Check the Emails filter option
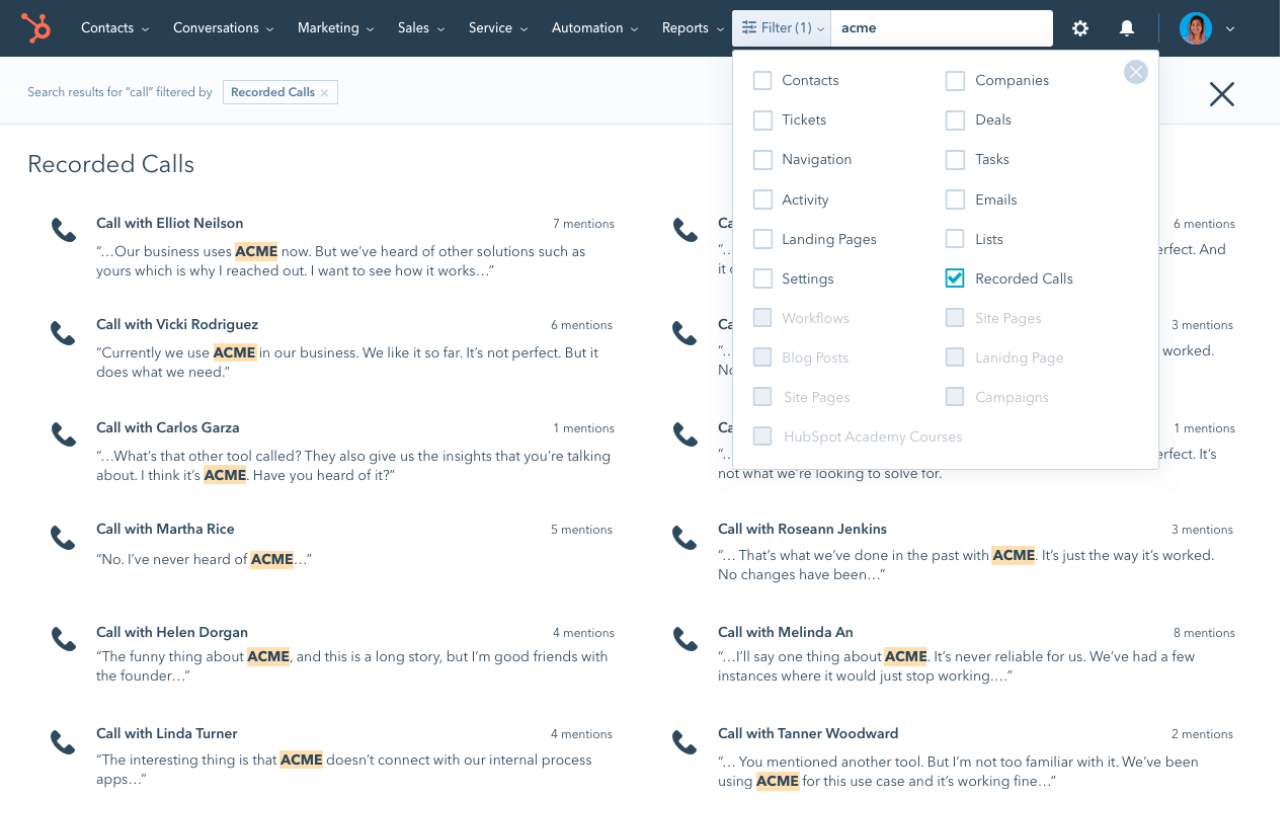Image resolution: width=1280 pixels, height=813 pixels. coord(954,199)
